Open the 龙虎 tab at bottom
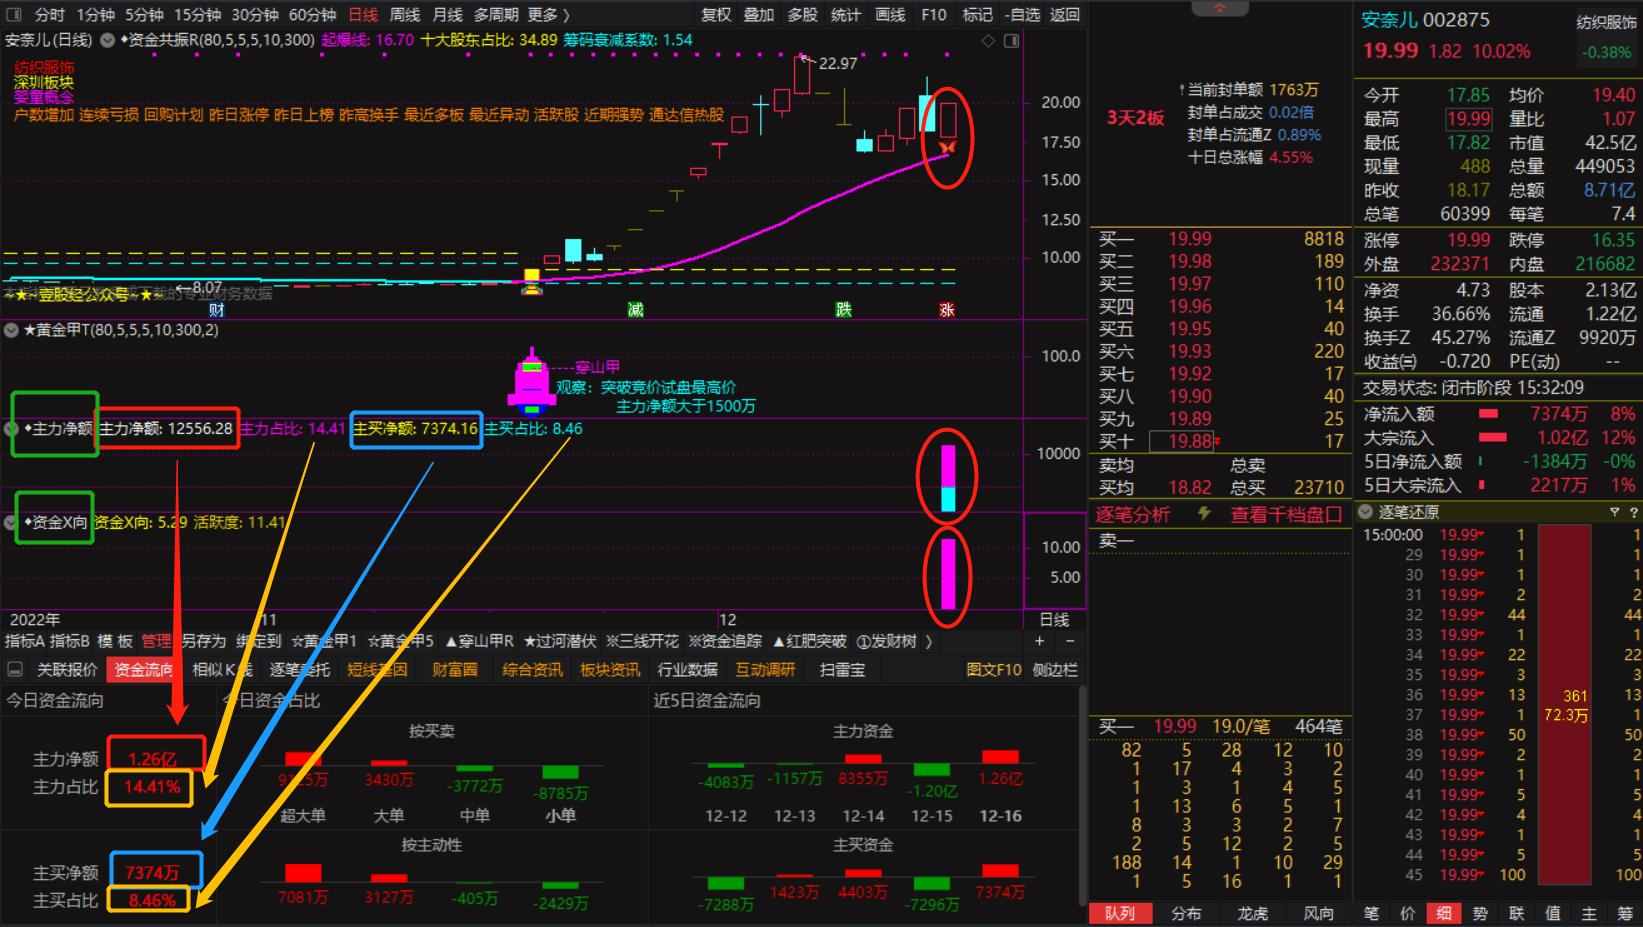1643x927 pixels. coord(1252,913)
